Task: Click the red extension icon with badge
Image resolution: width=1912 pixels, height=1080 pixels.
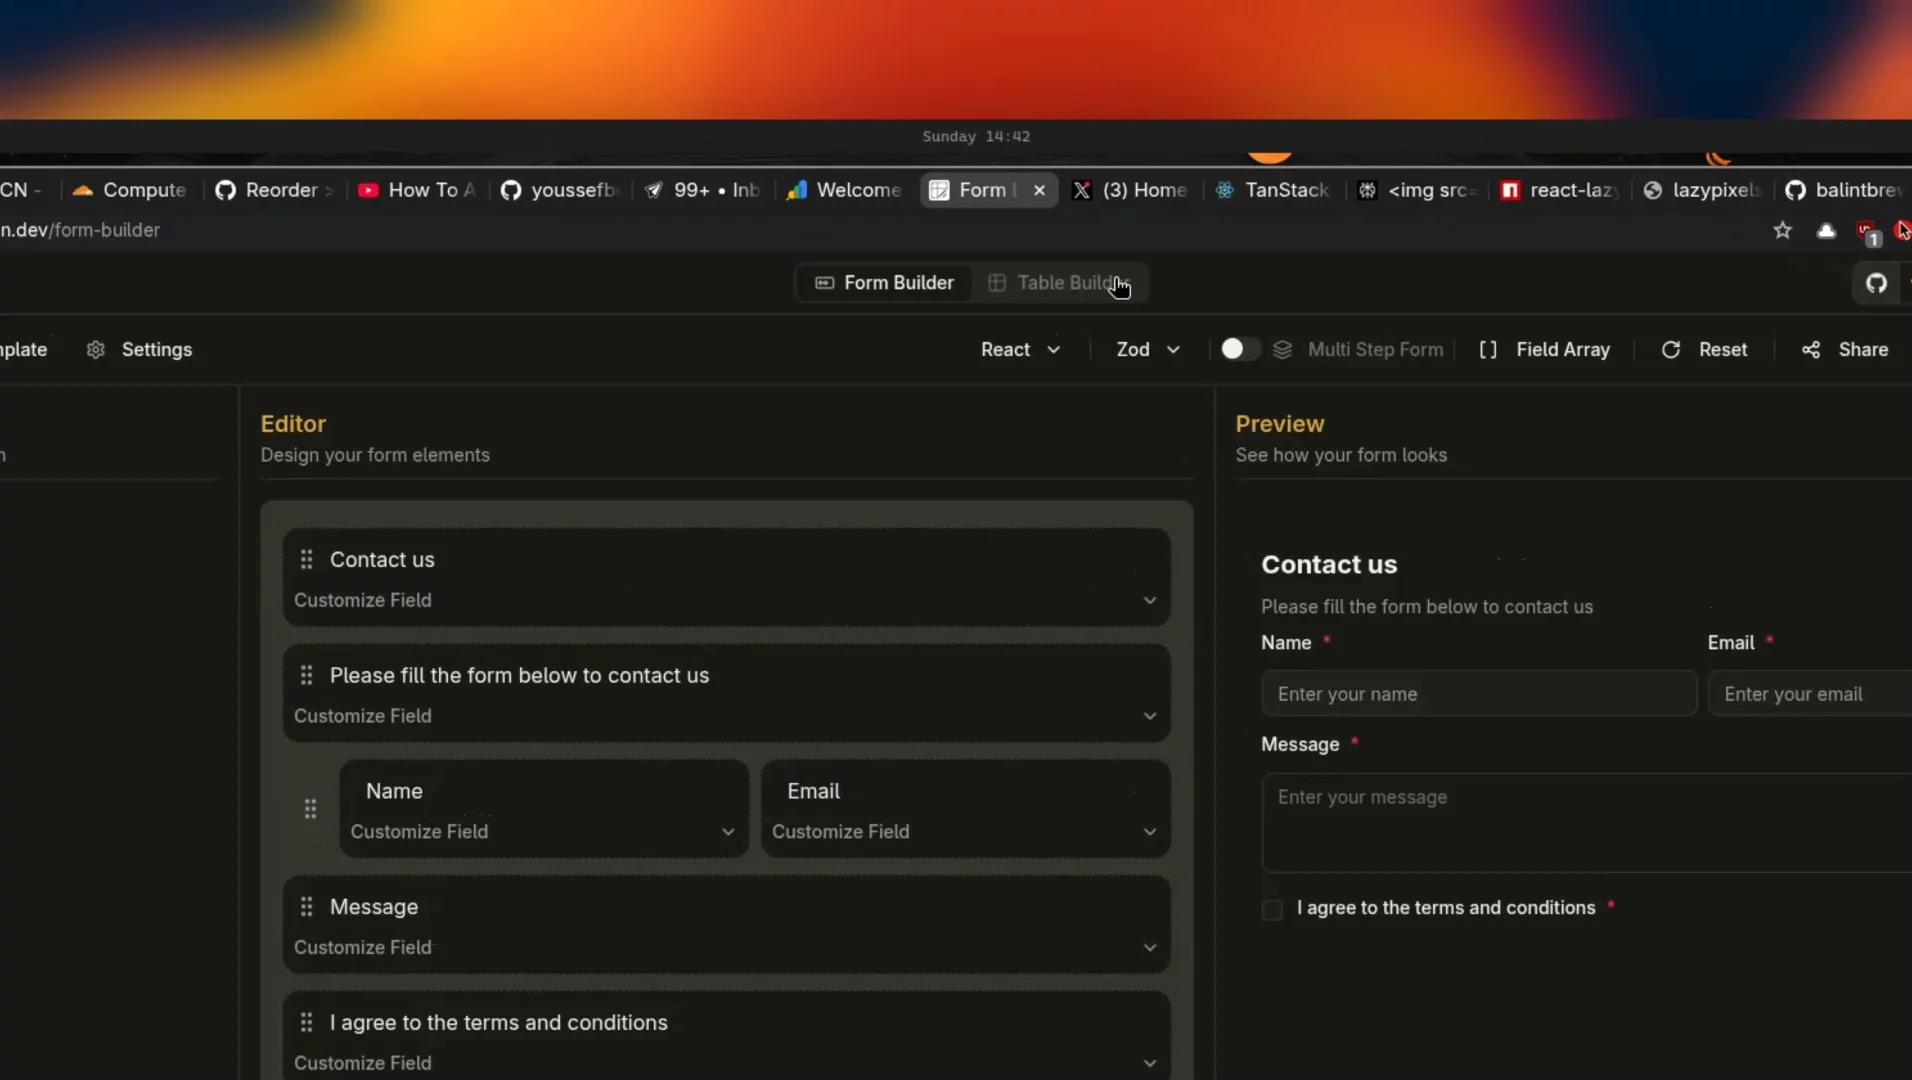Action: 1868,233
